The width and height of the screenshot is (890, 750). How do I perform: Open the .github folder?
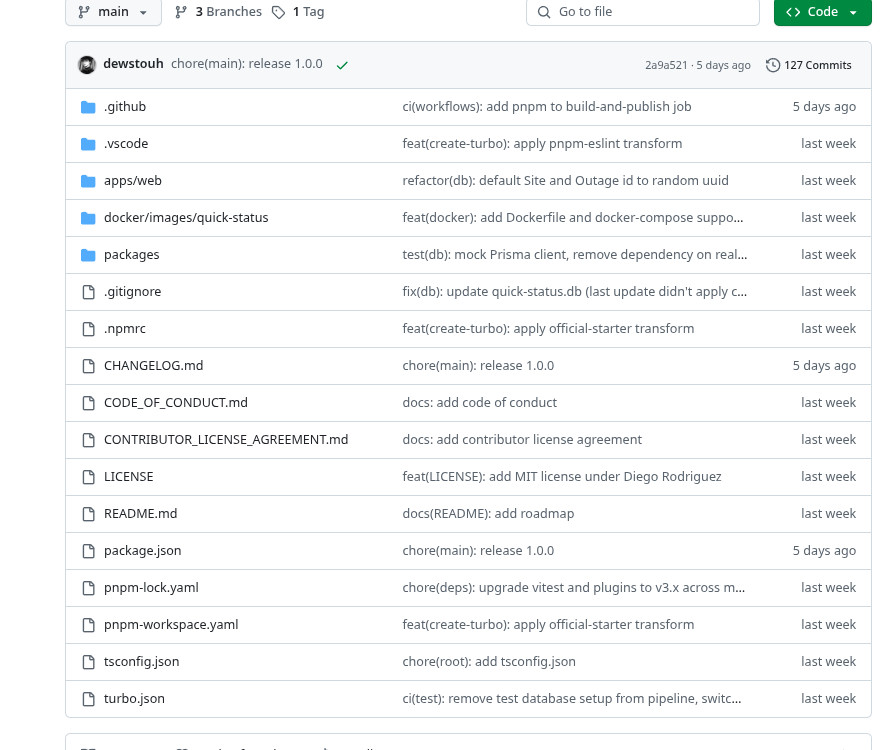coord(125,107)
